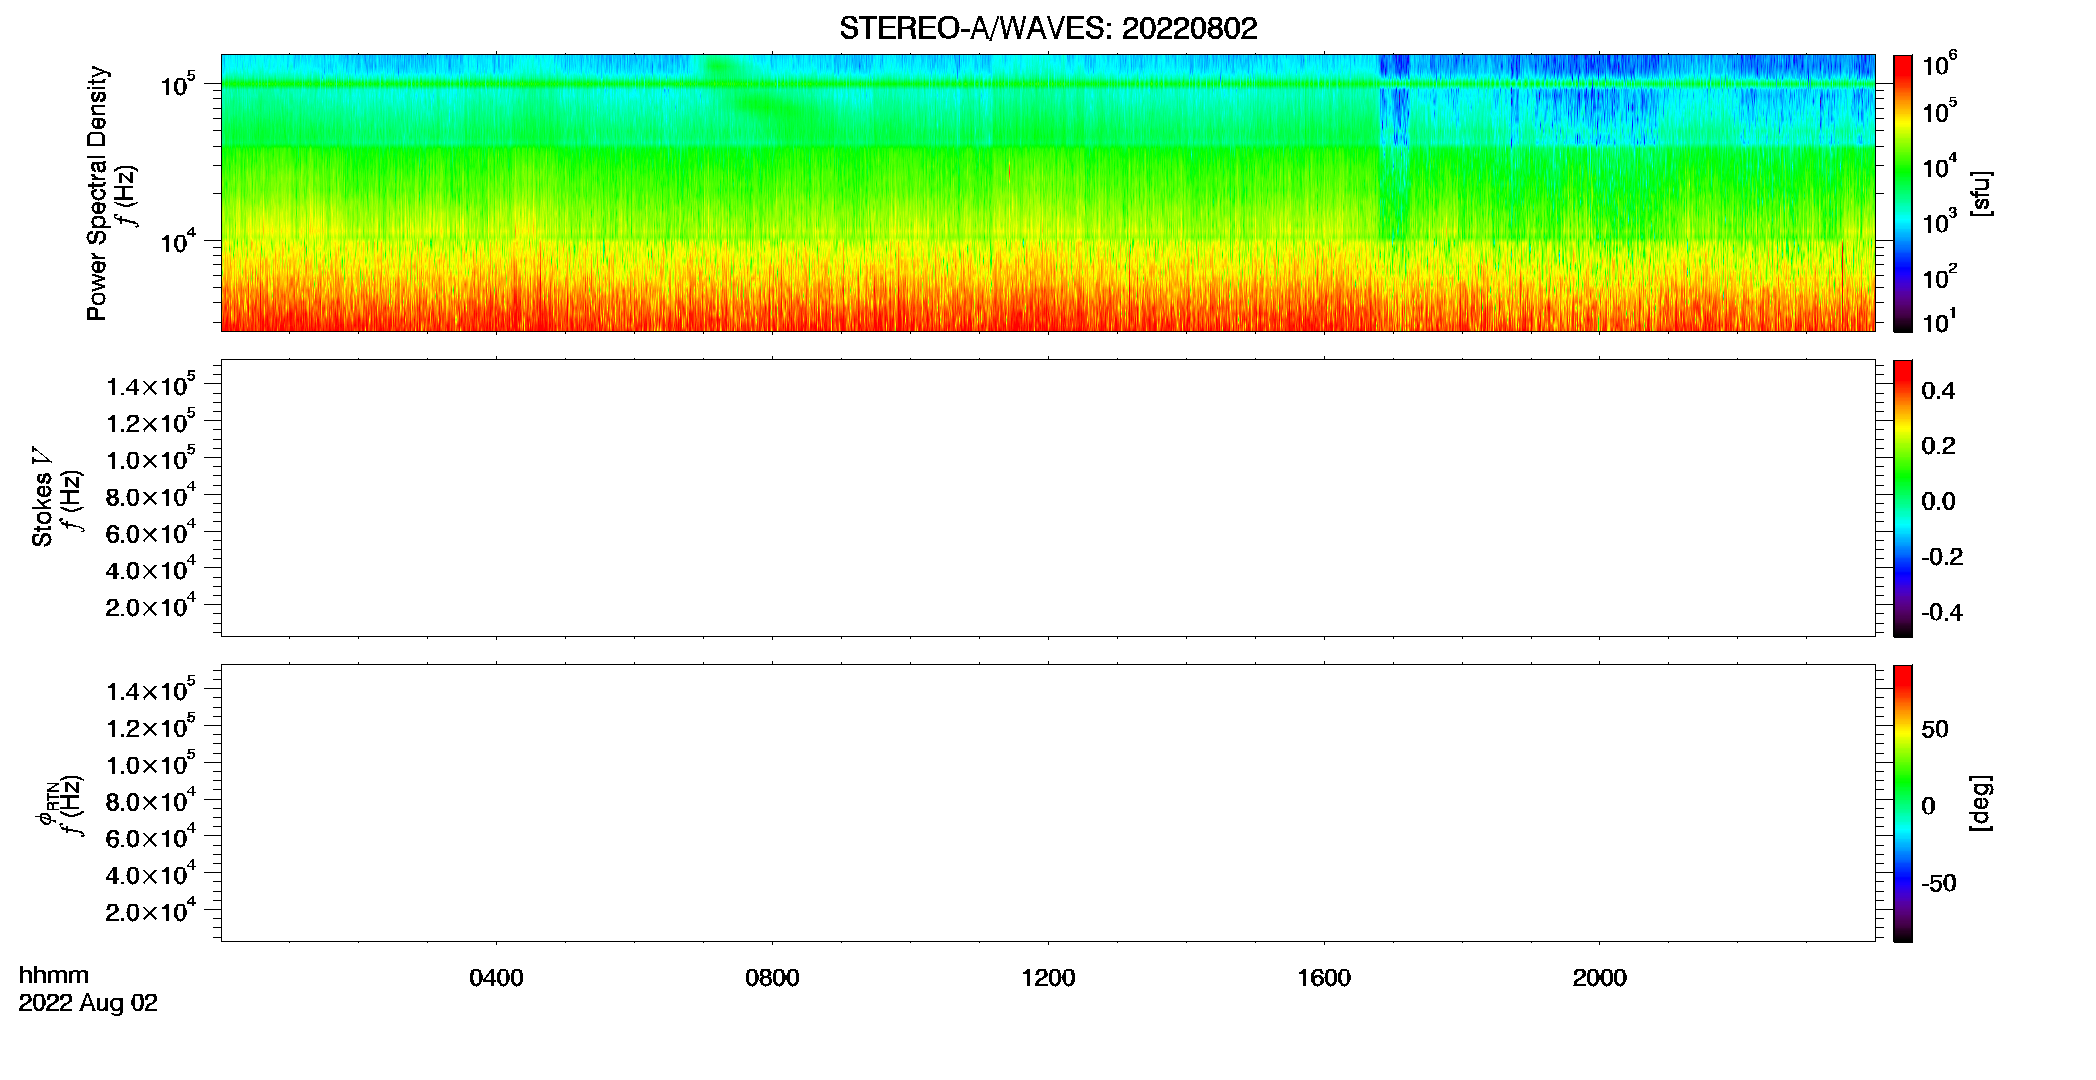Screen dimensions: 2096x1080
Task: Click the Power Spectral Density axis label
Action: point(97,193)
